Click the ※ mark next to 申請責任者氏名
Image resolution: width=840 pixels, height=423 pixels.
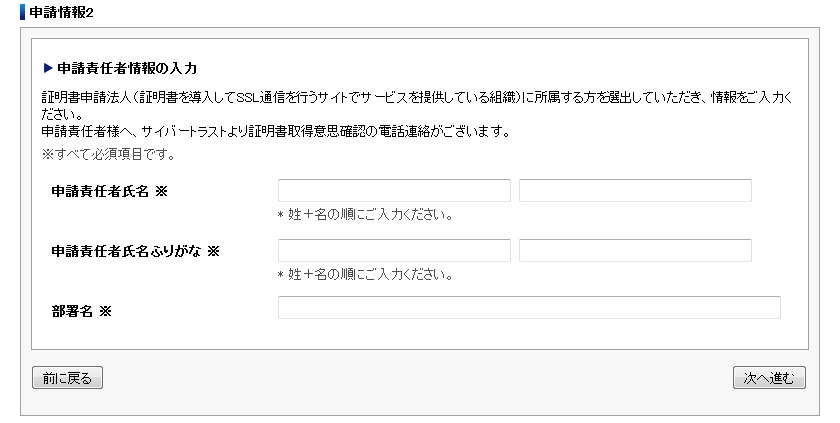click(x=161, y=191)
